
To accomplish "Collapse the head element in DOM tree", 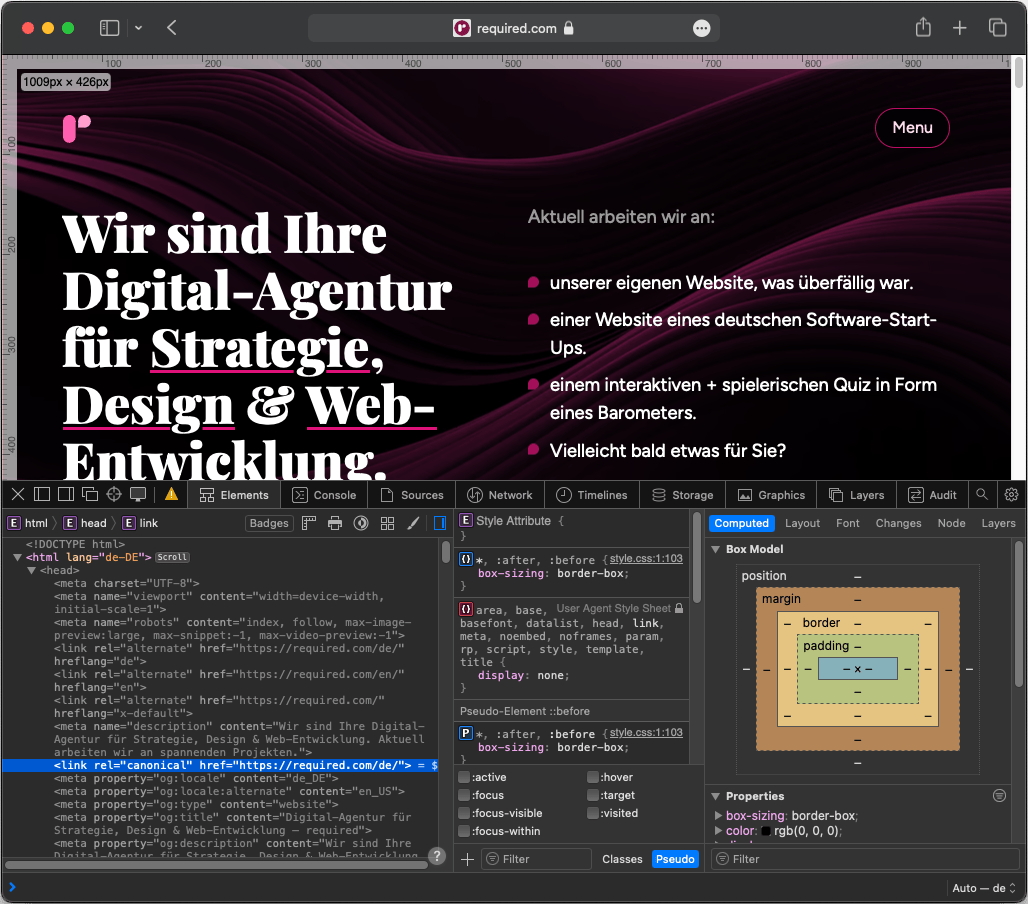I will tap(32, 570).
